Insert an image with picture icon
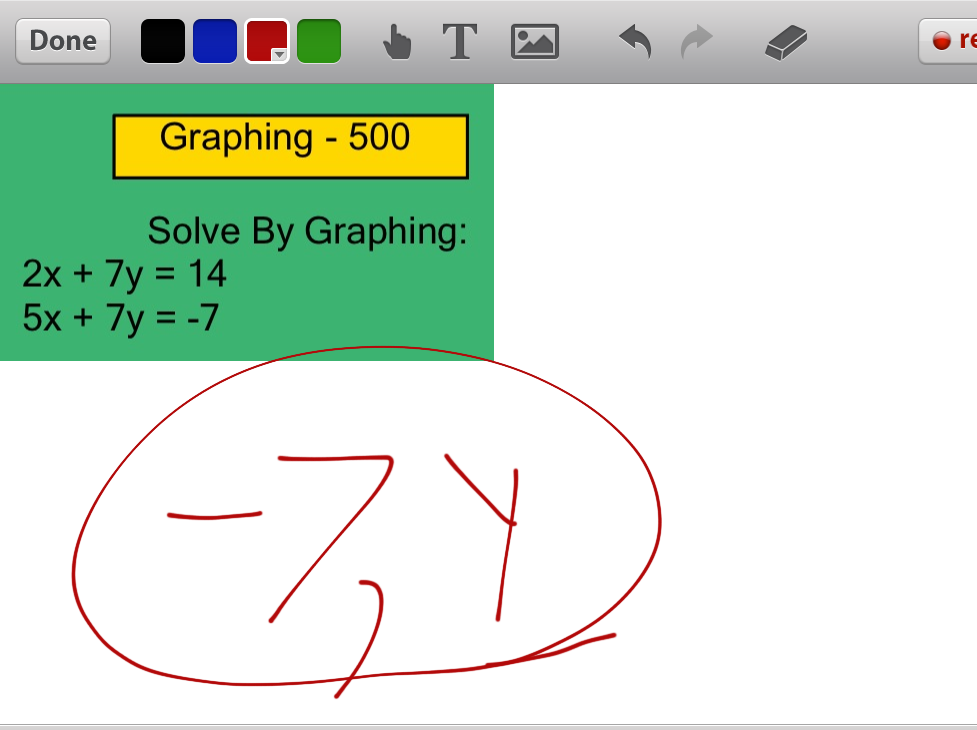 pyautogui.click(x=534, y=42)
